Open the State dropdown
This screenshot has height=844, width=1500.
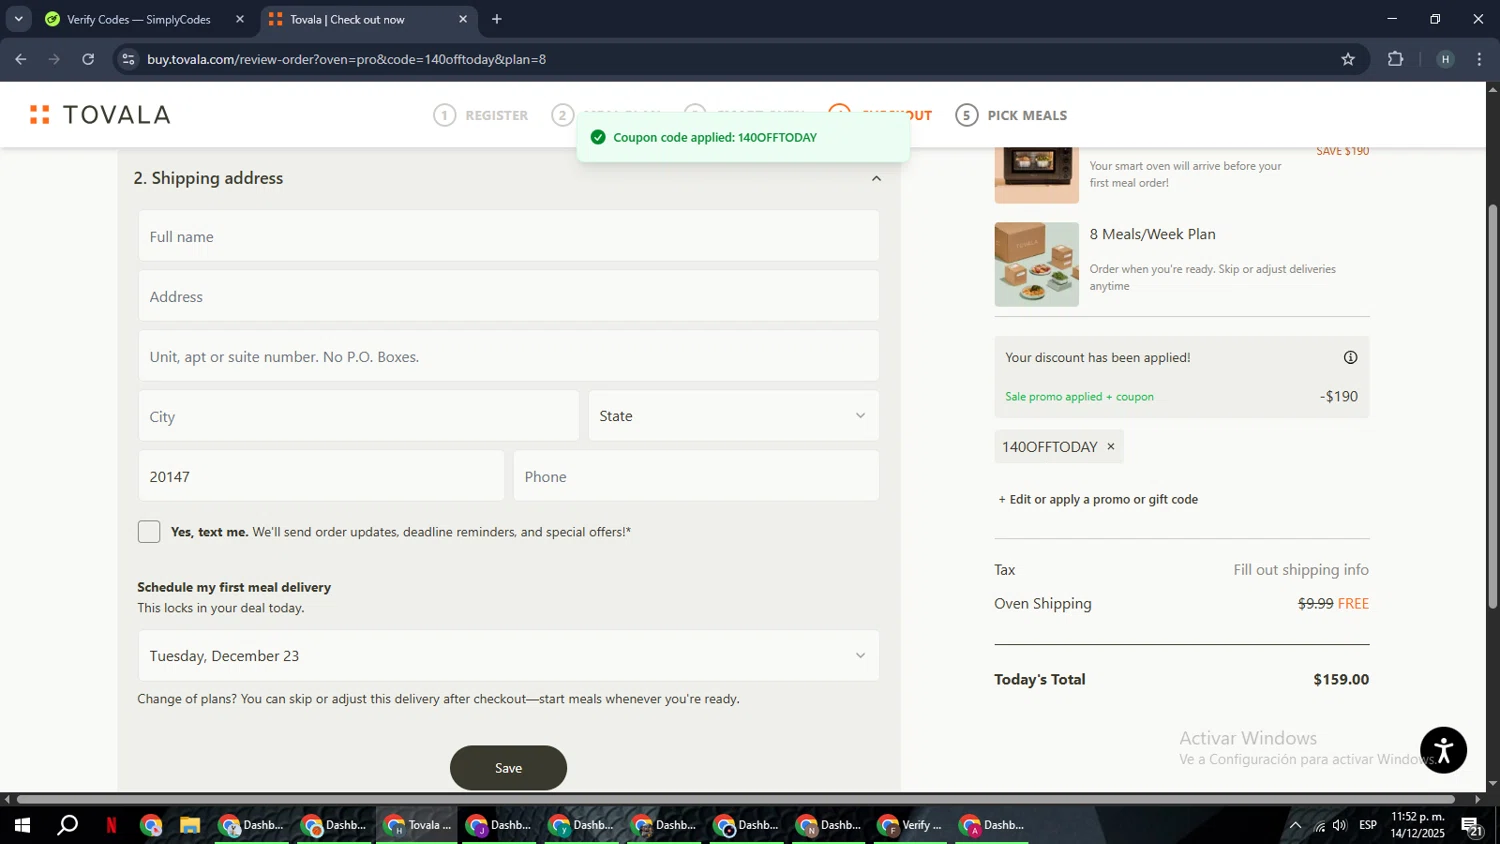click(x=733, y=416)
